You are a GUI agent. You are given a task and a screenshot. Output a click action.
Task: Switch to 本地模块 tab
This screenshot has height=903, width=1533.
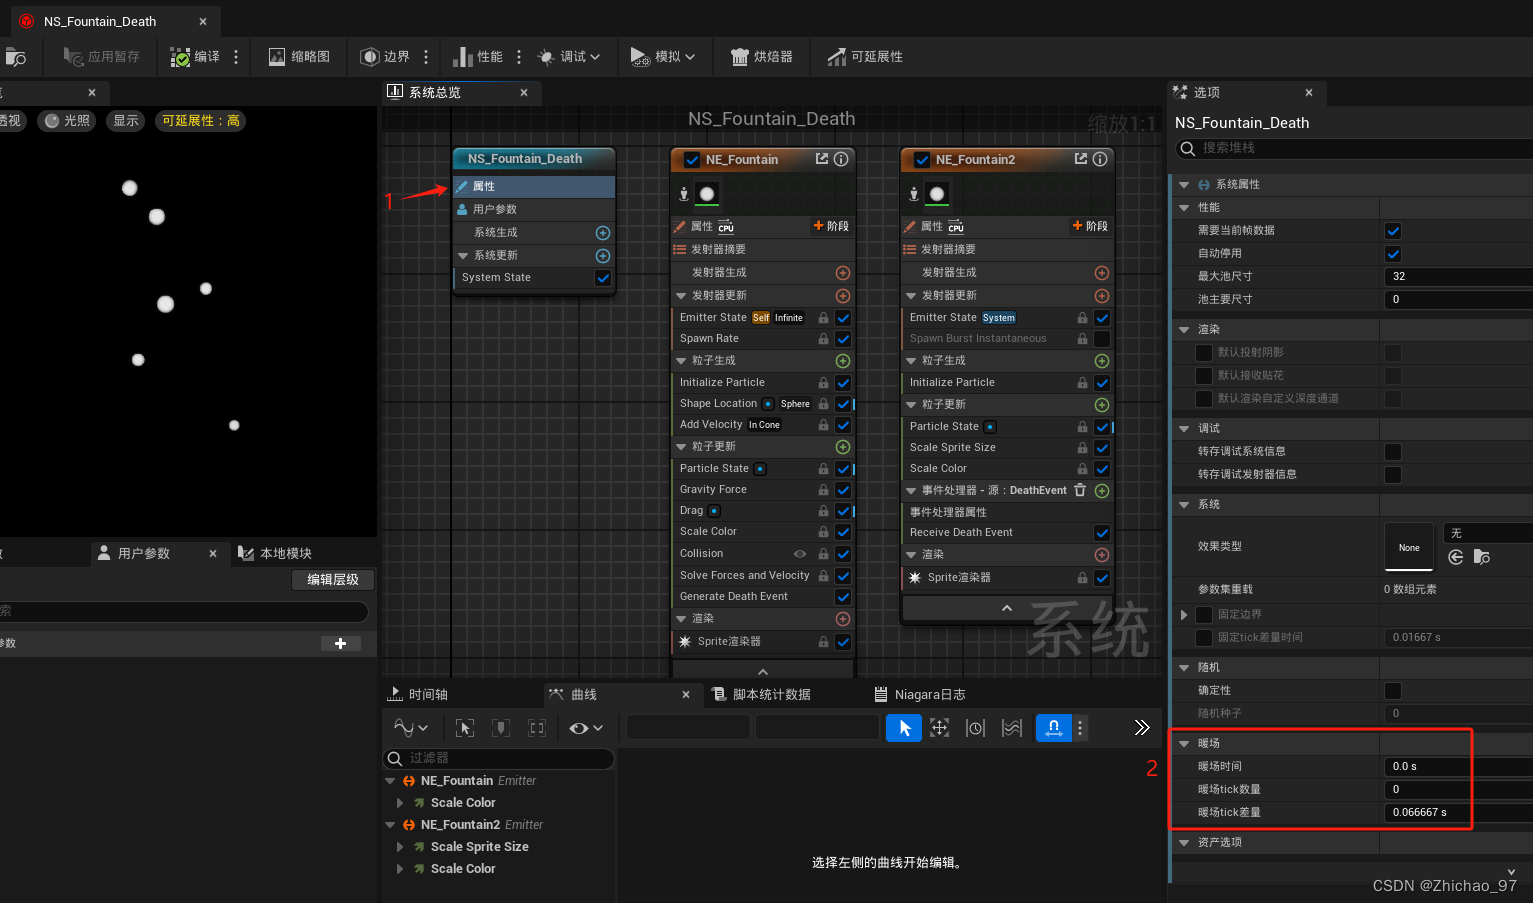275,553
